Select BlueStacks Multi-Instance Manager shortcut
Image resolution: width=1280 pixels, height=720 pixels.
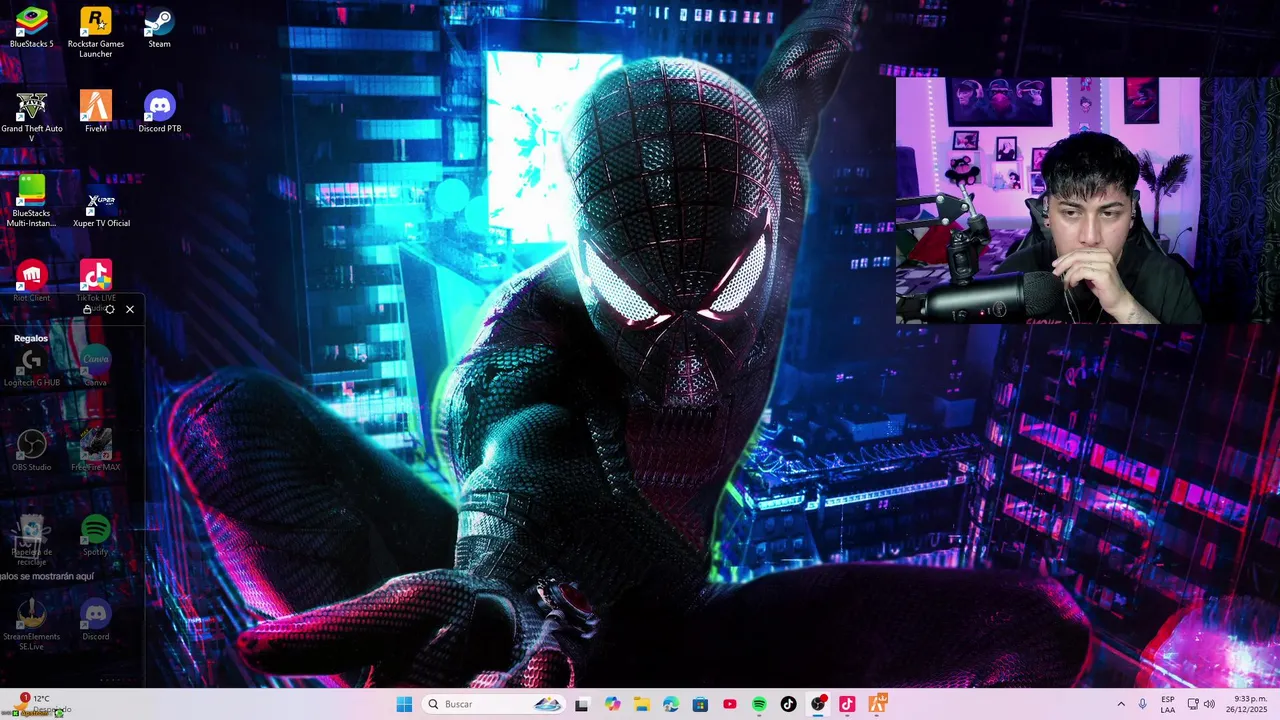tap(32, 202)
